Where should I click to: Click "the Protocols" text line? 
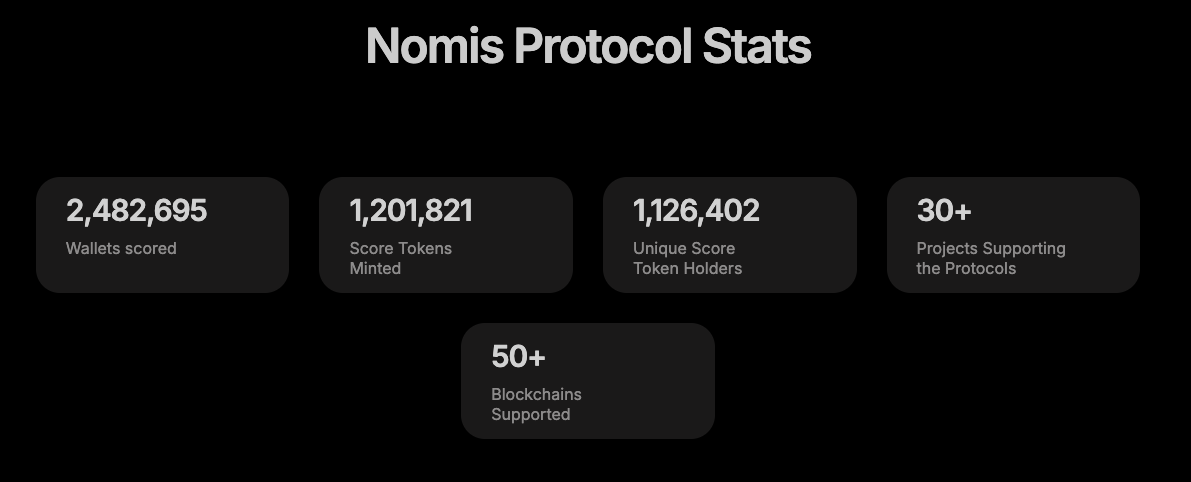pos(966,268)
